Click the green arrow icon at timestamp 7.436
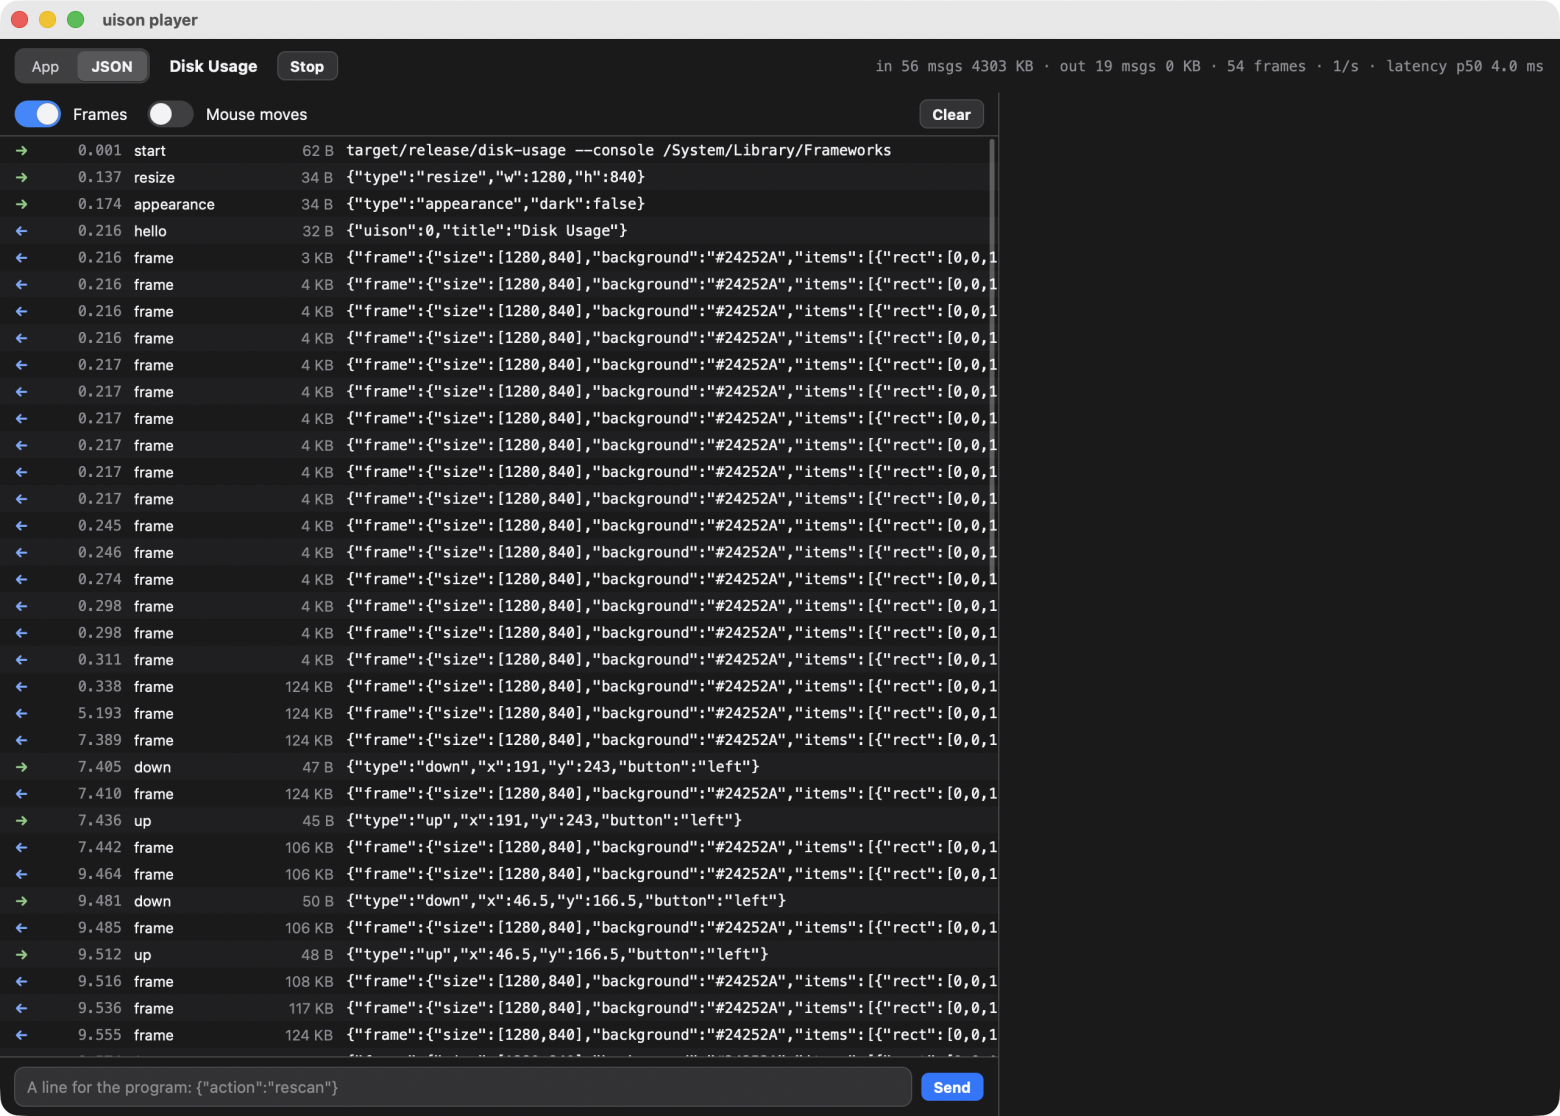The height and width of the screenshot is (1116, 1560). (22, 821)
